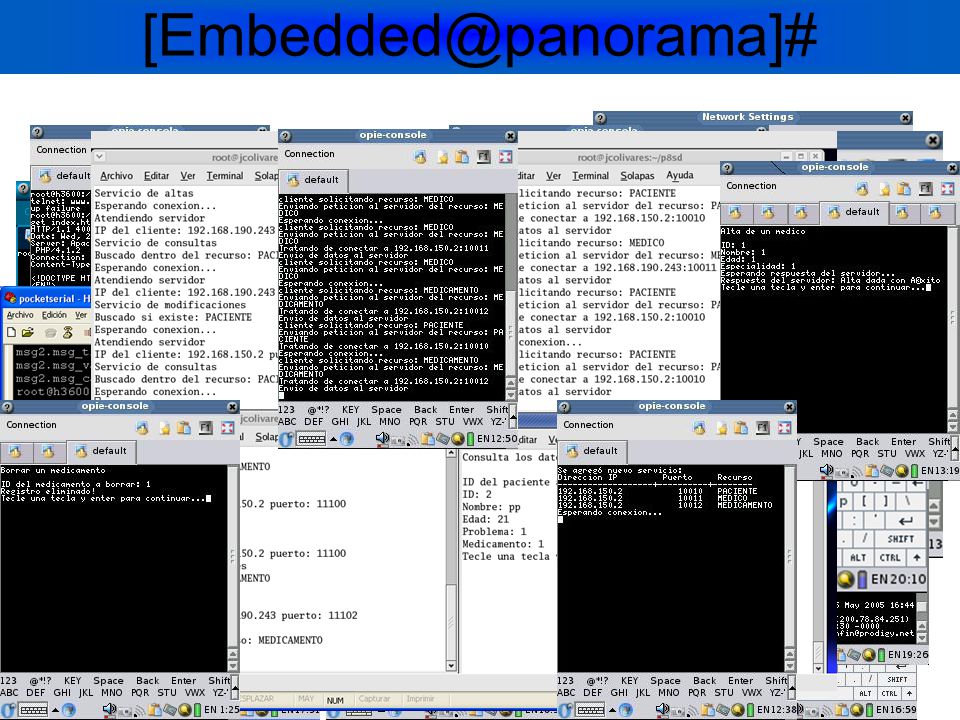The height and width of the screenshot is (720, 960).
Task: Toggle fullscreen icon in 'cliente solicitando' opie-console
Action: [x=505, y=157]
